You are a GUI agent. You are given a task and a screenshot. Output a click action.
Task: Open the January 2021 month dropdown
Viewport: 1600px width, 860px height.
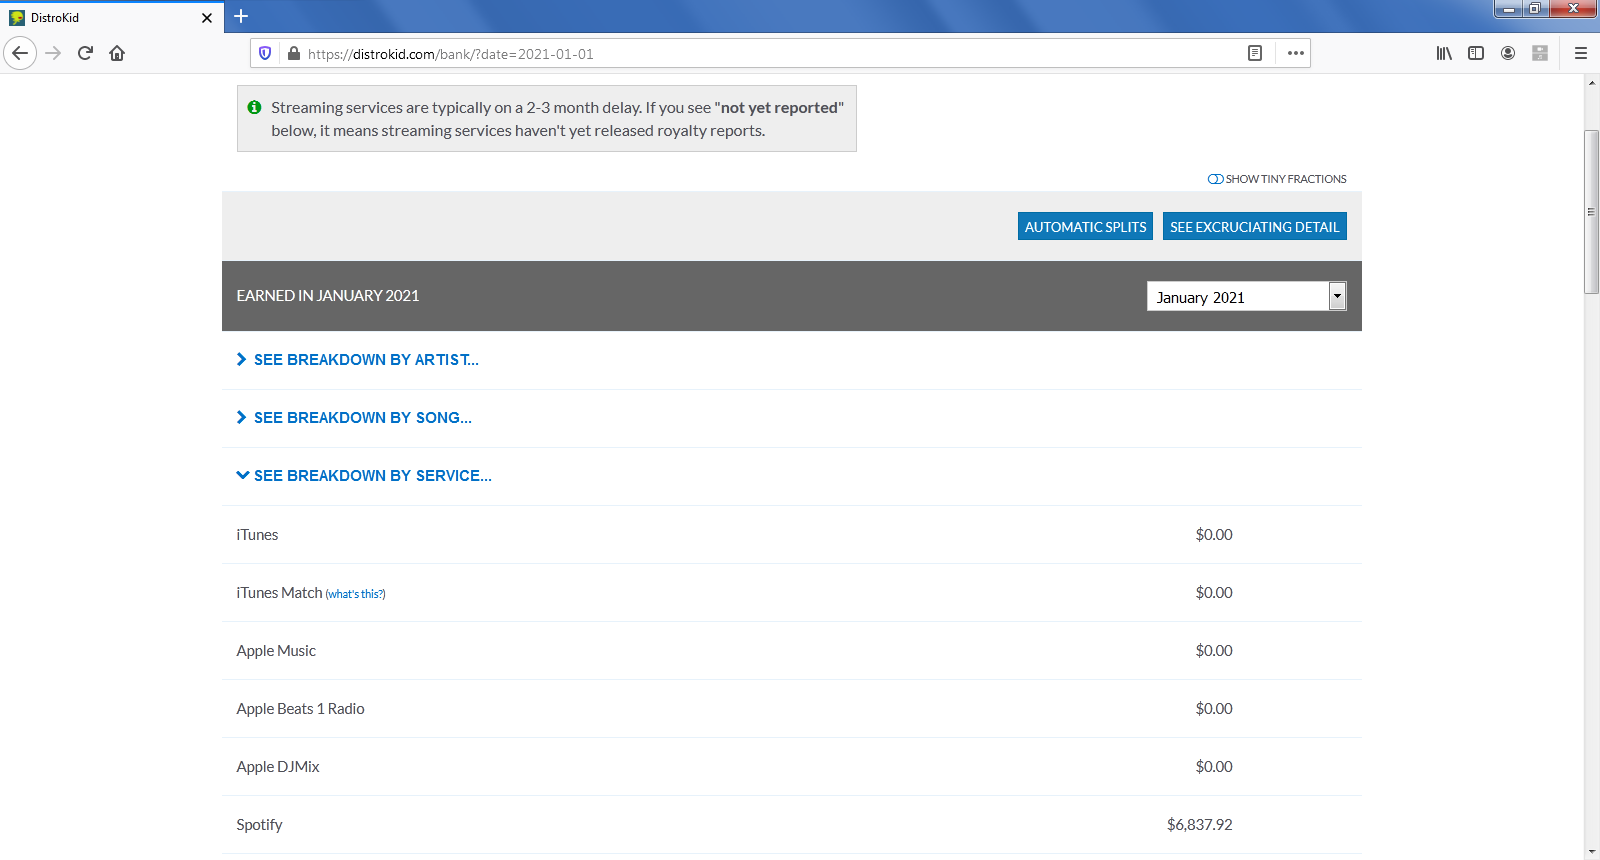1246,296
